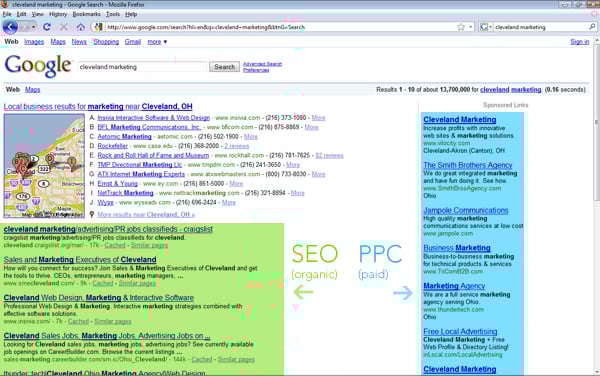Click the scrollbar down arrow
Viewport: 600px width, 376px height.
[x=596, y=371]
